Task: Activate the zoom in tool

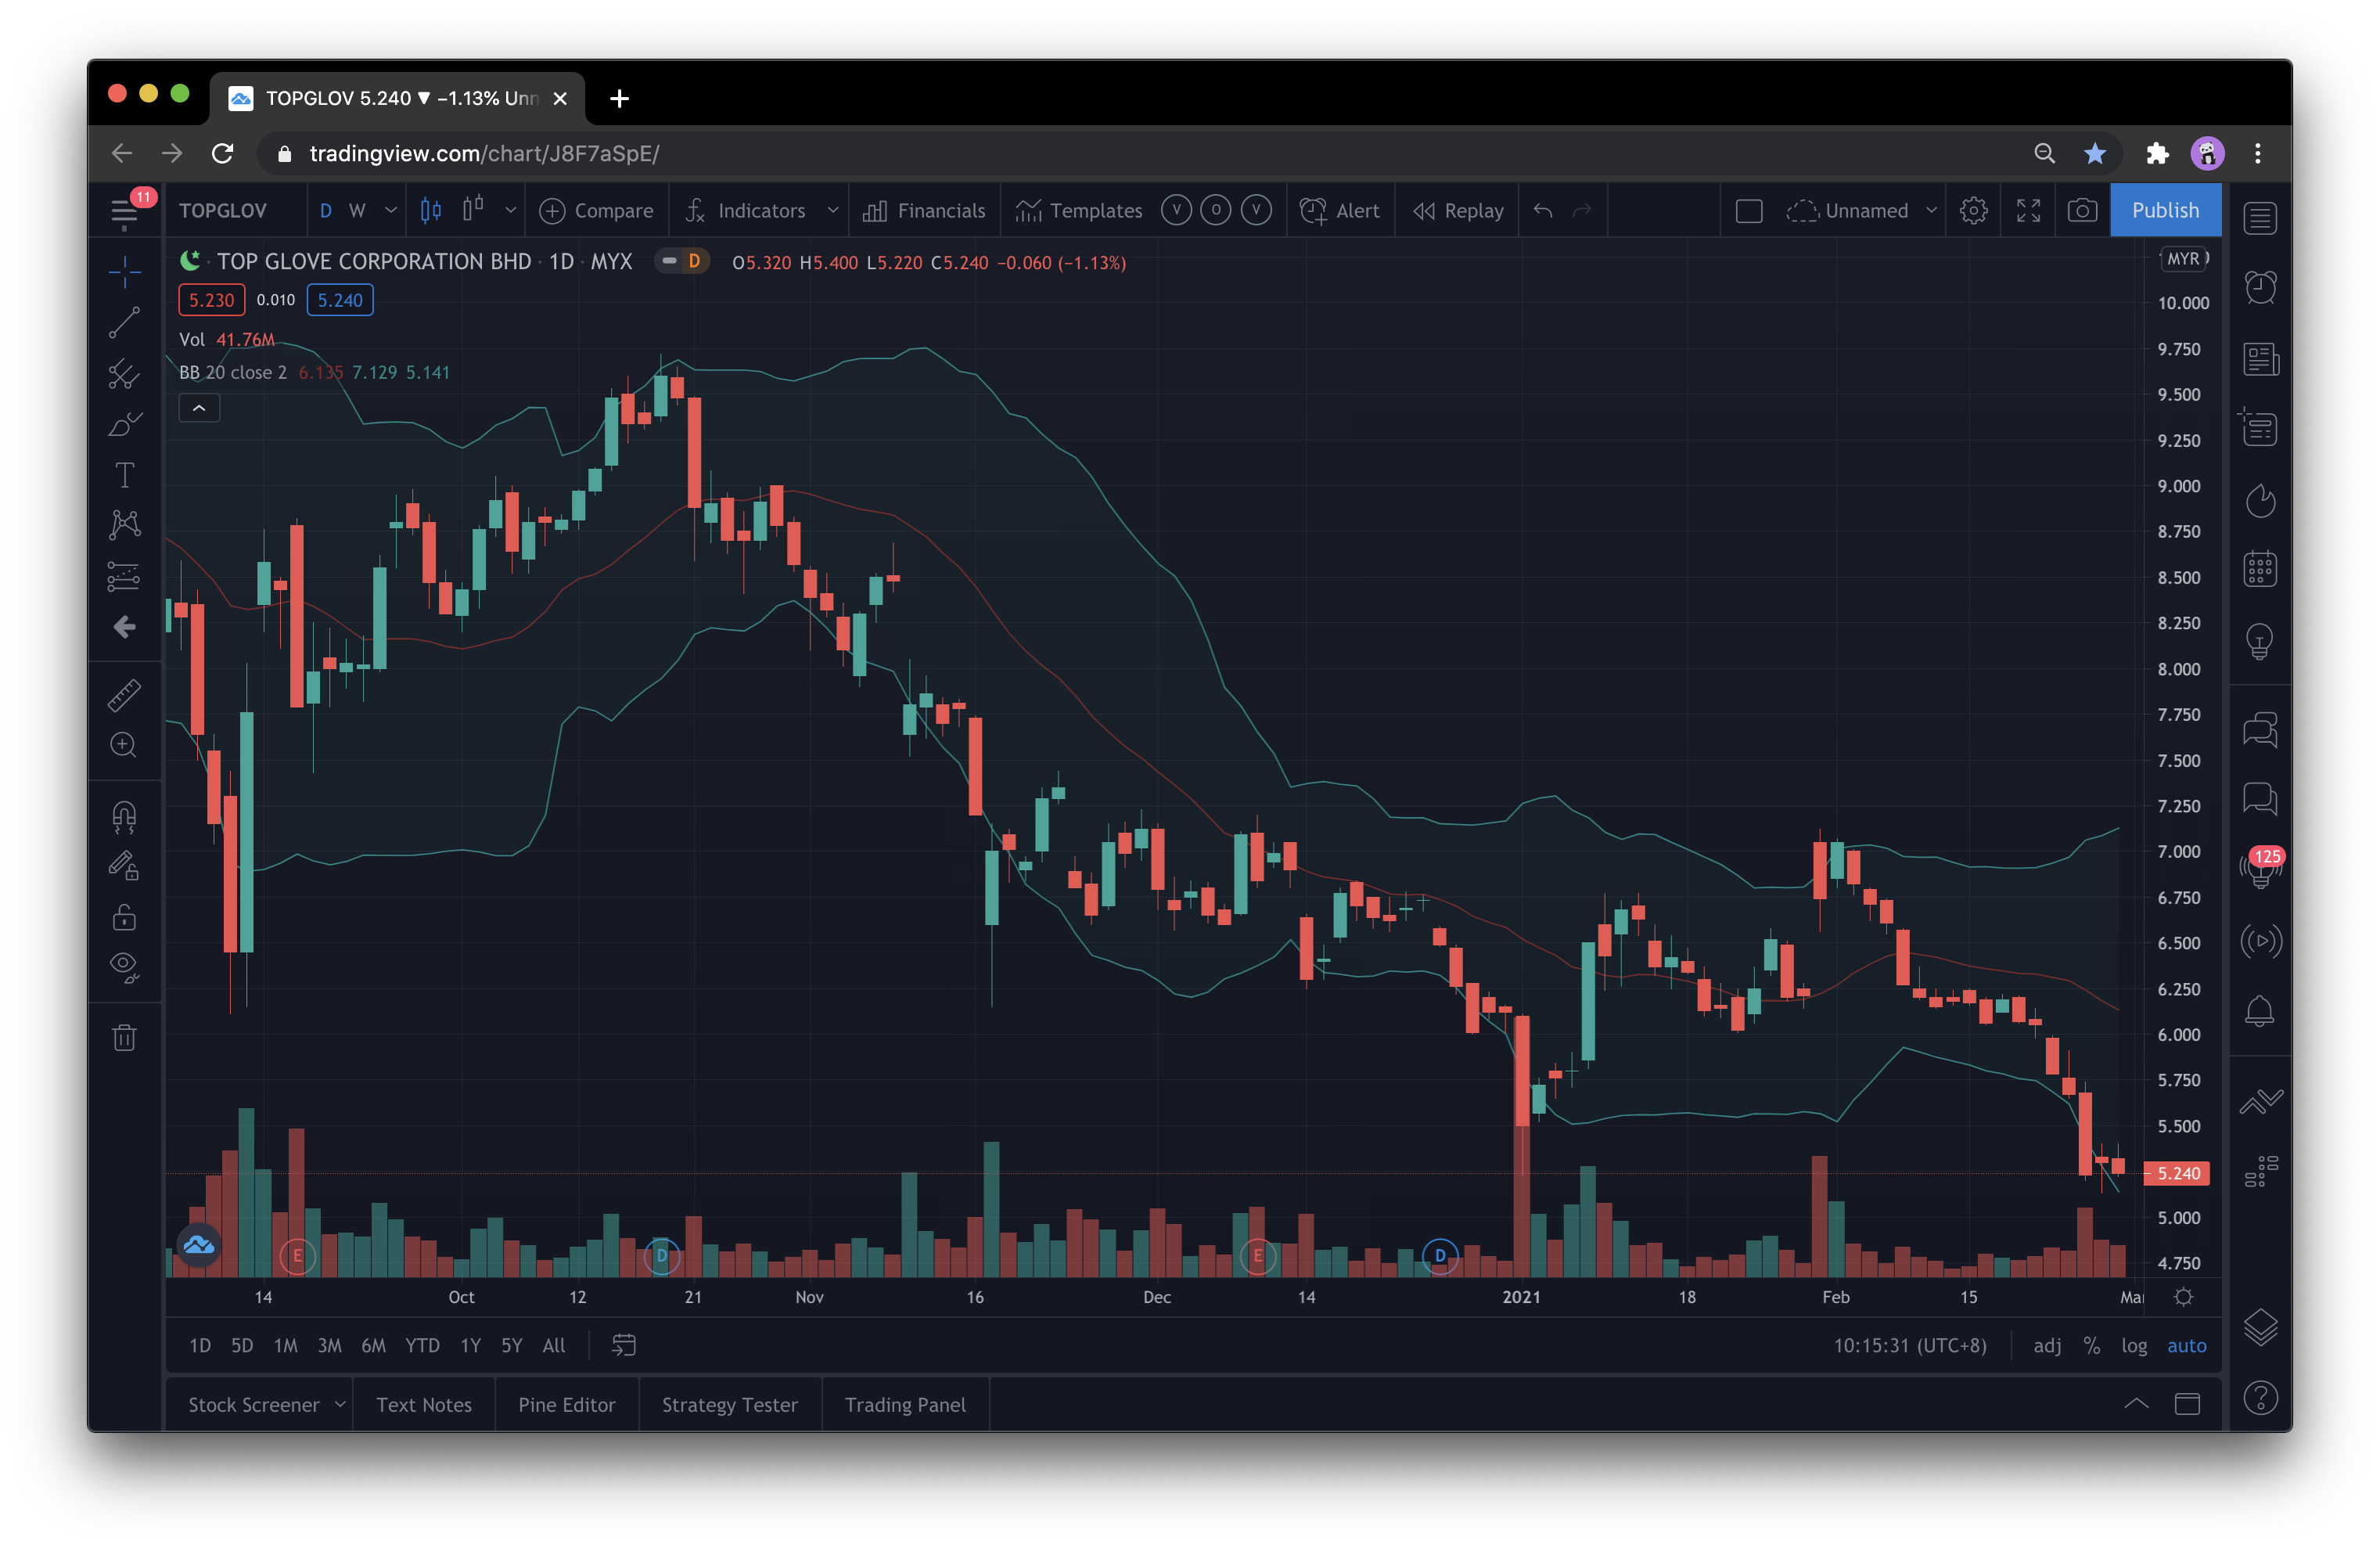Action: pos(124,745)
